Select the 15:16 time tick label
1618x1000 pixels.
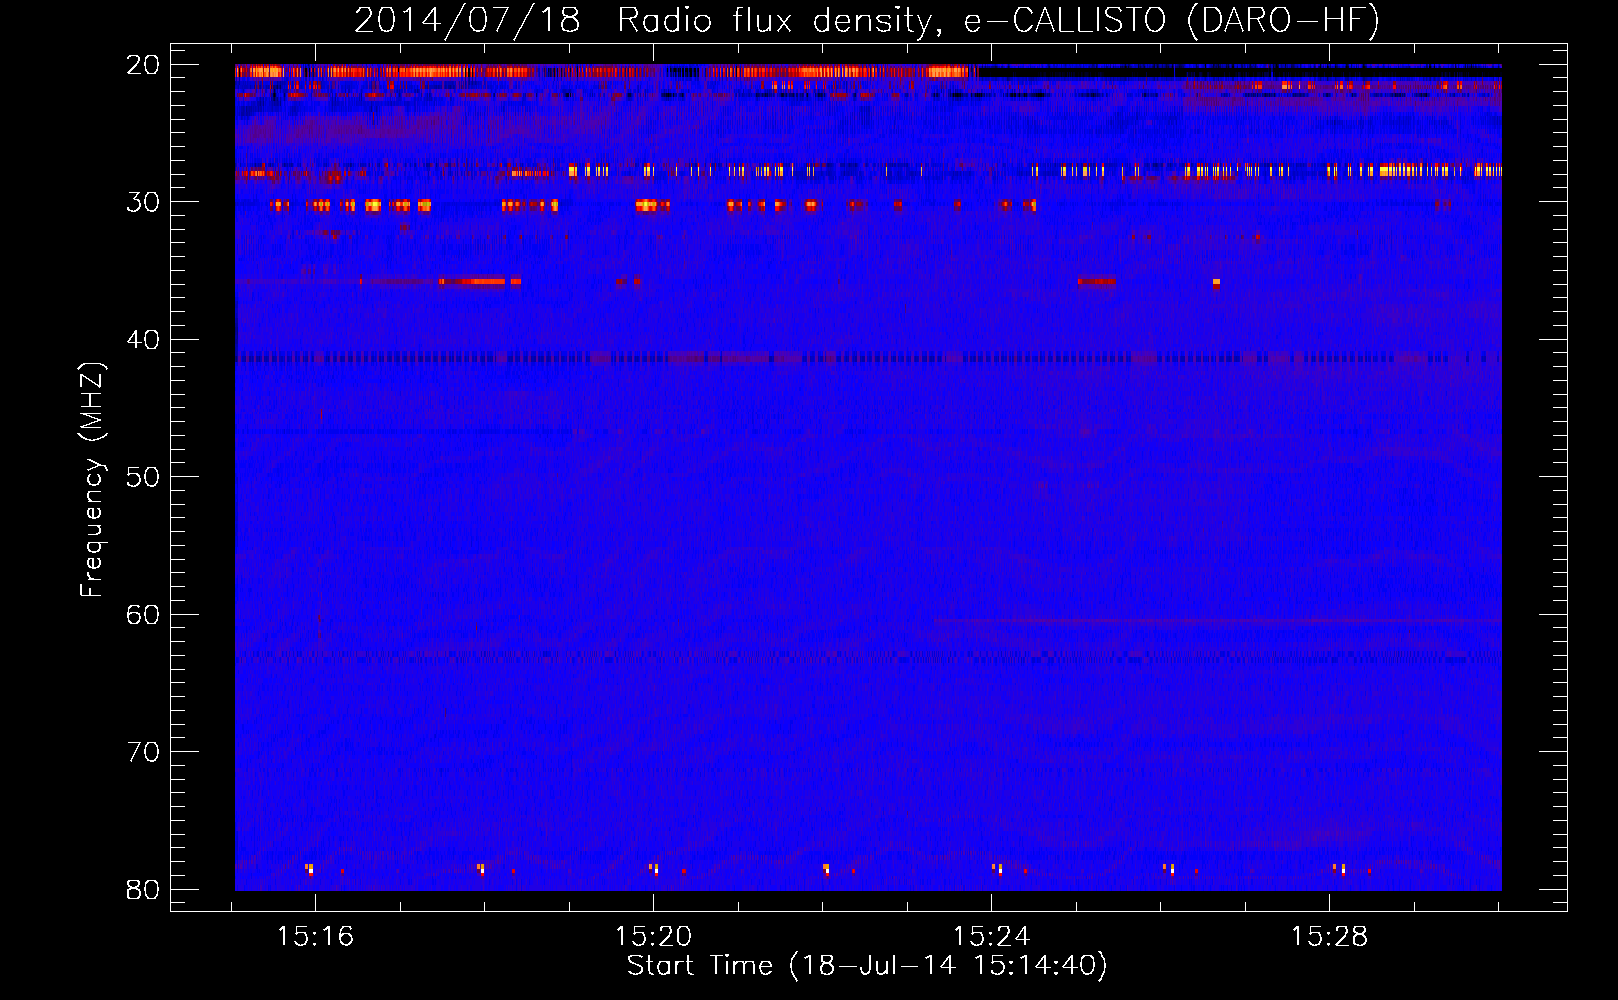tap(315, 937)
